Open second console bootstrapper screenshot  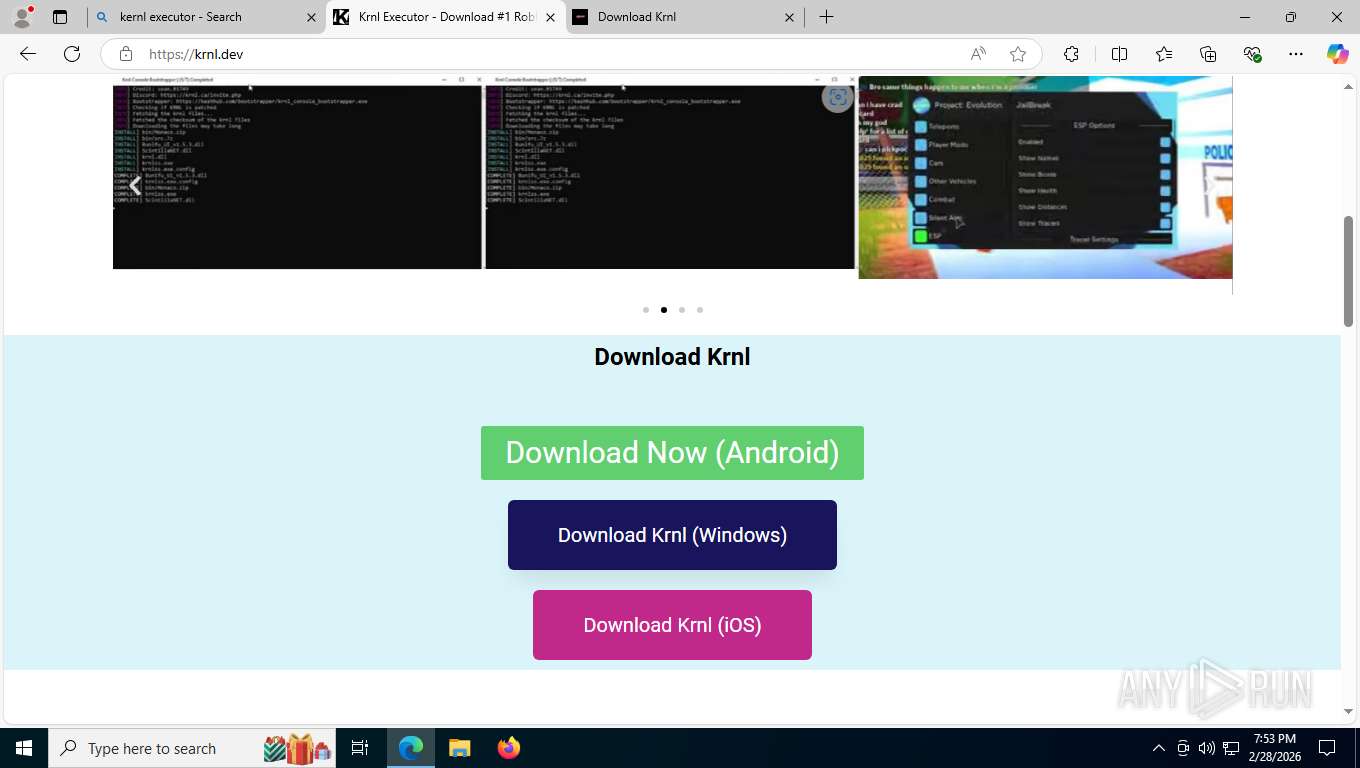(670, 172)
